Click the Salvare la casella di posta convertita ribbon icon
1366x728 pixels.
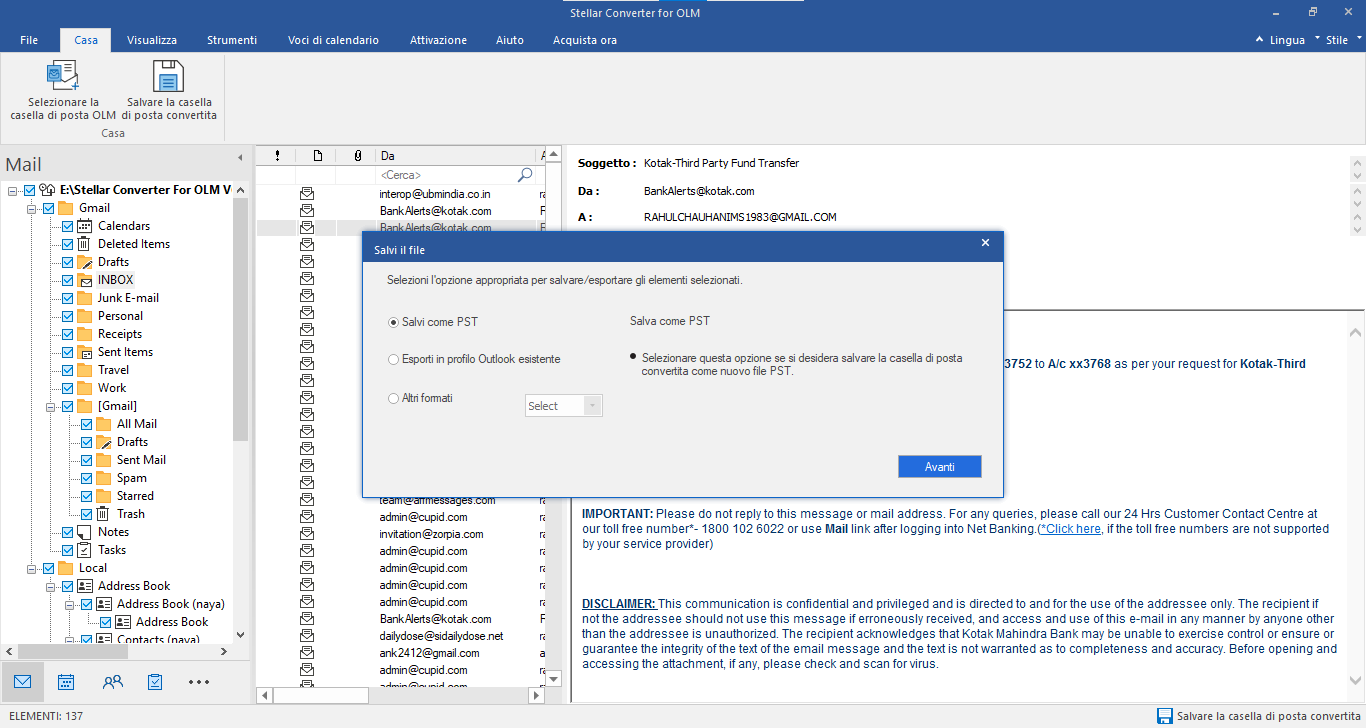tap(168, 76)
